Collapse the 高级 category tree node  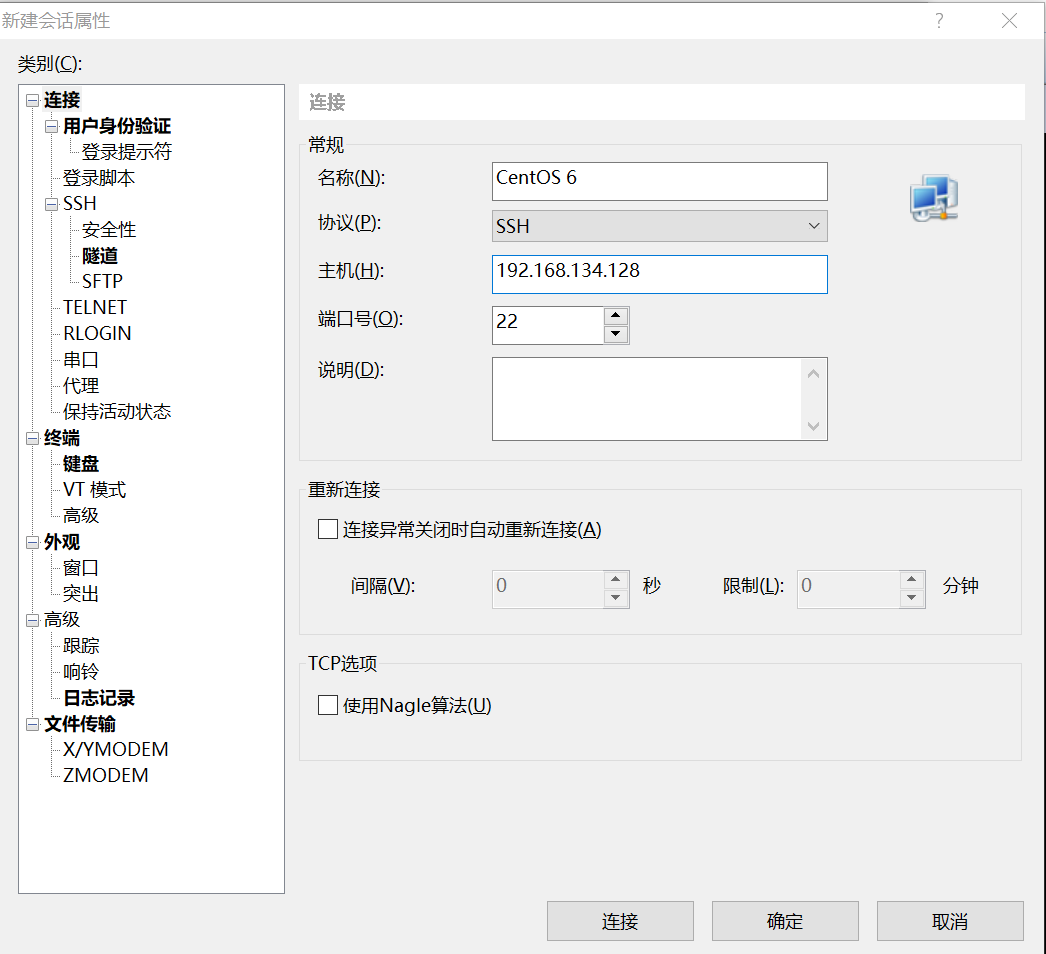click(32, 620)
